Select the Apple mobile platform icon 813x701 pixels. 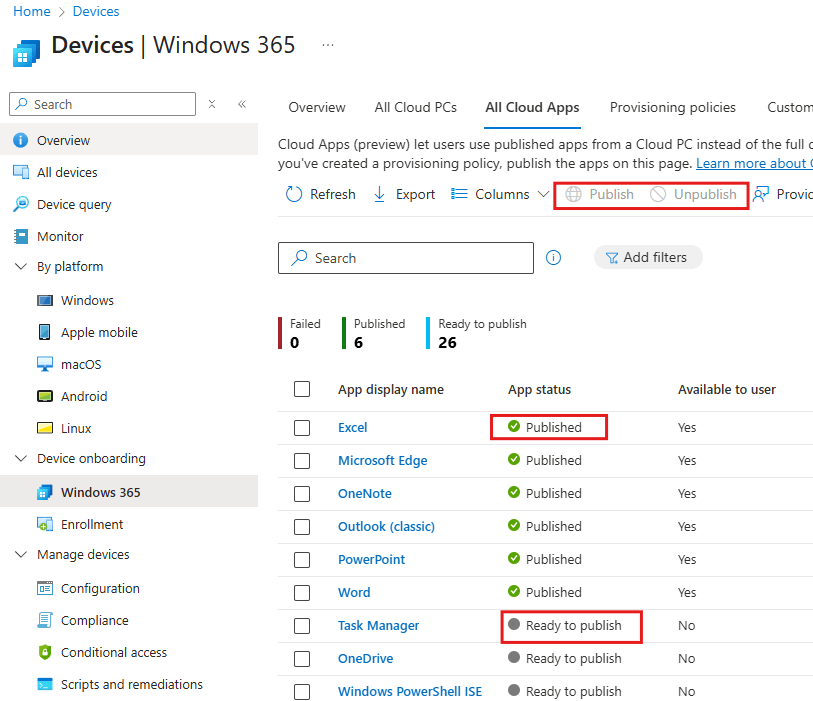[x=45, y=333]
